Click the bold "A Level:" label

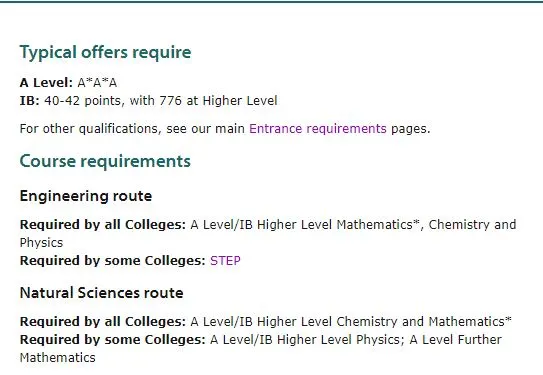click(x=46, y=83)
